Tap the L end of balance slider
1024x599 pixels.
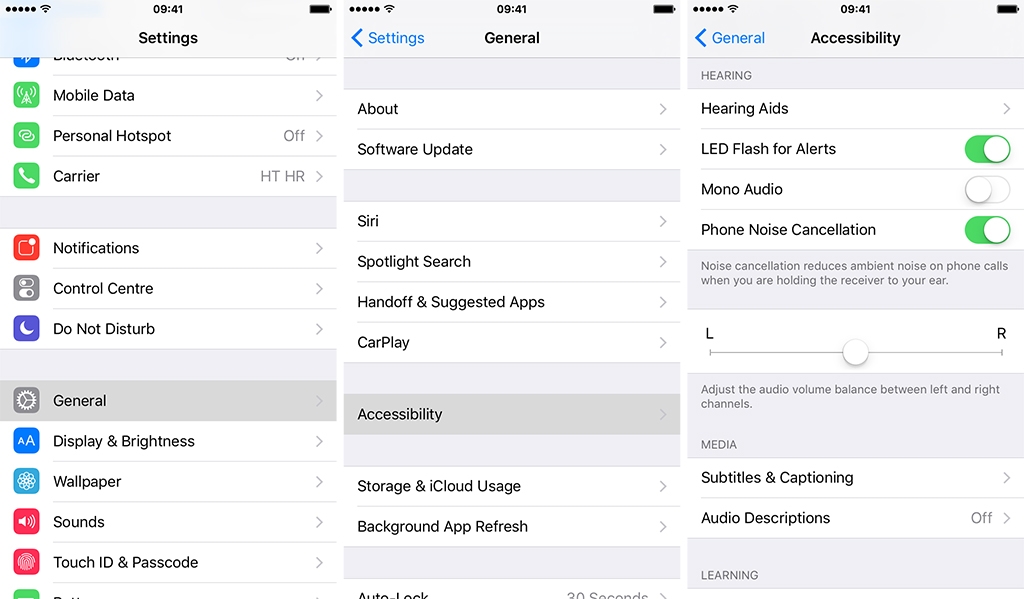(x=709, y=334)
